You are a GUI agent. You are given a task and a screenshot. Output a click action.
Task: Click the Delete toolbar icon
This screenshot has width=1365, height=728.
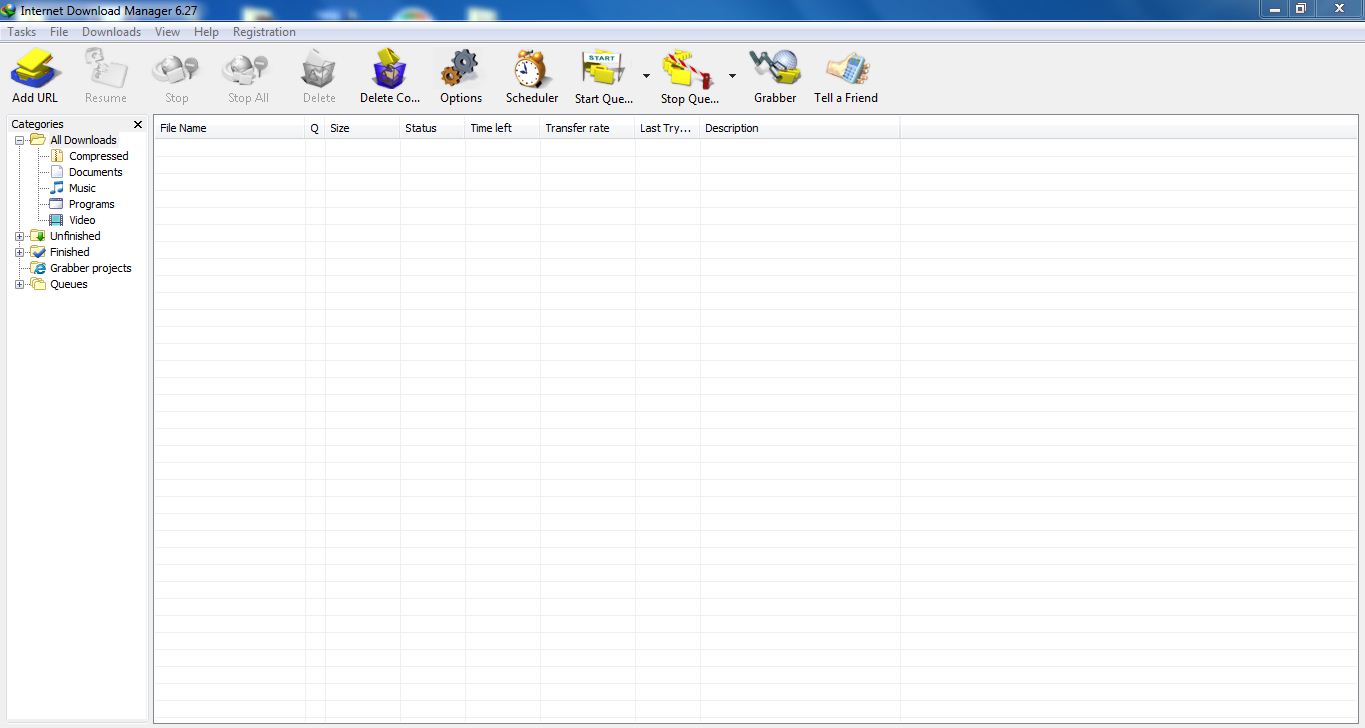pyautogui.click(x=317, y=70)
